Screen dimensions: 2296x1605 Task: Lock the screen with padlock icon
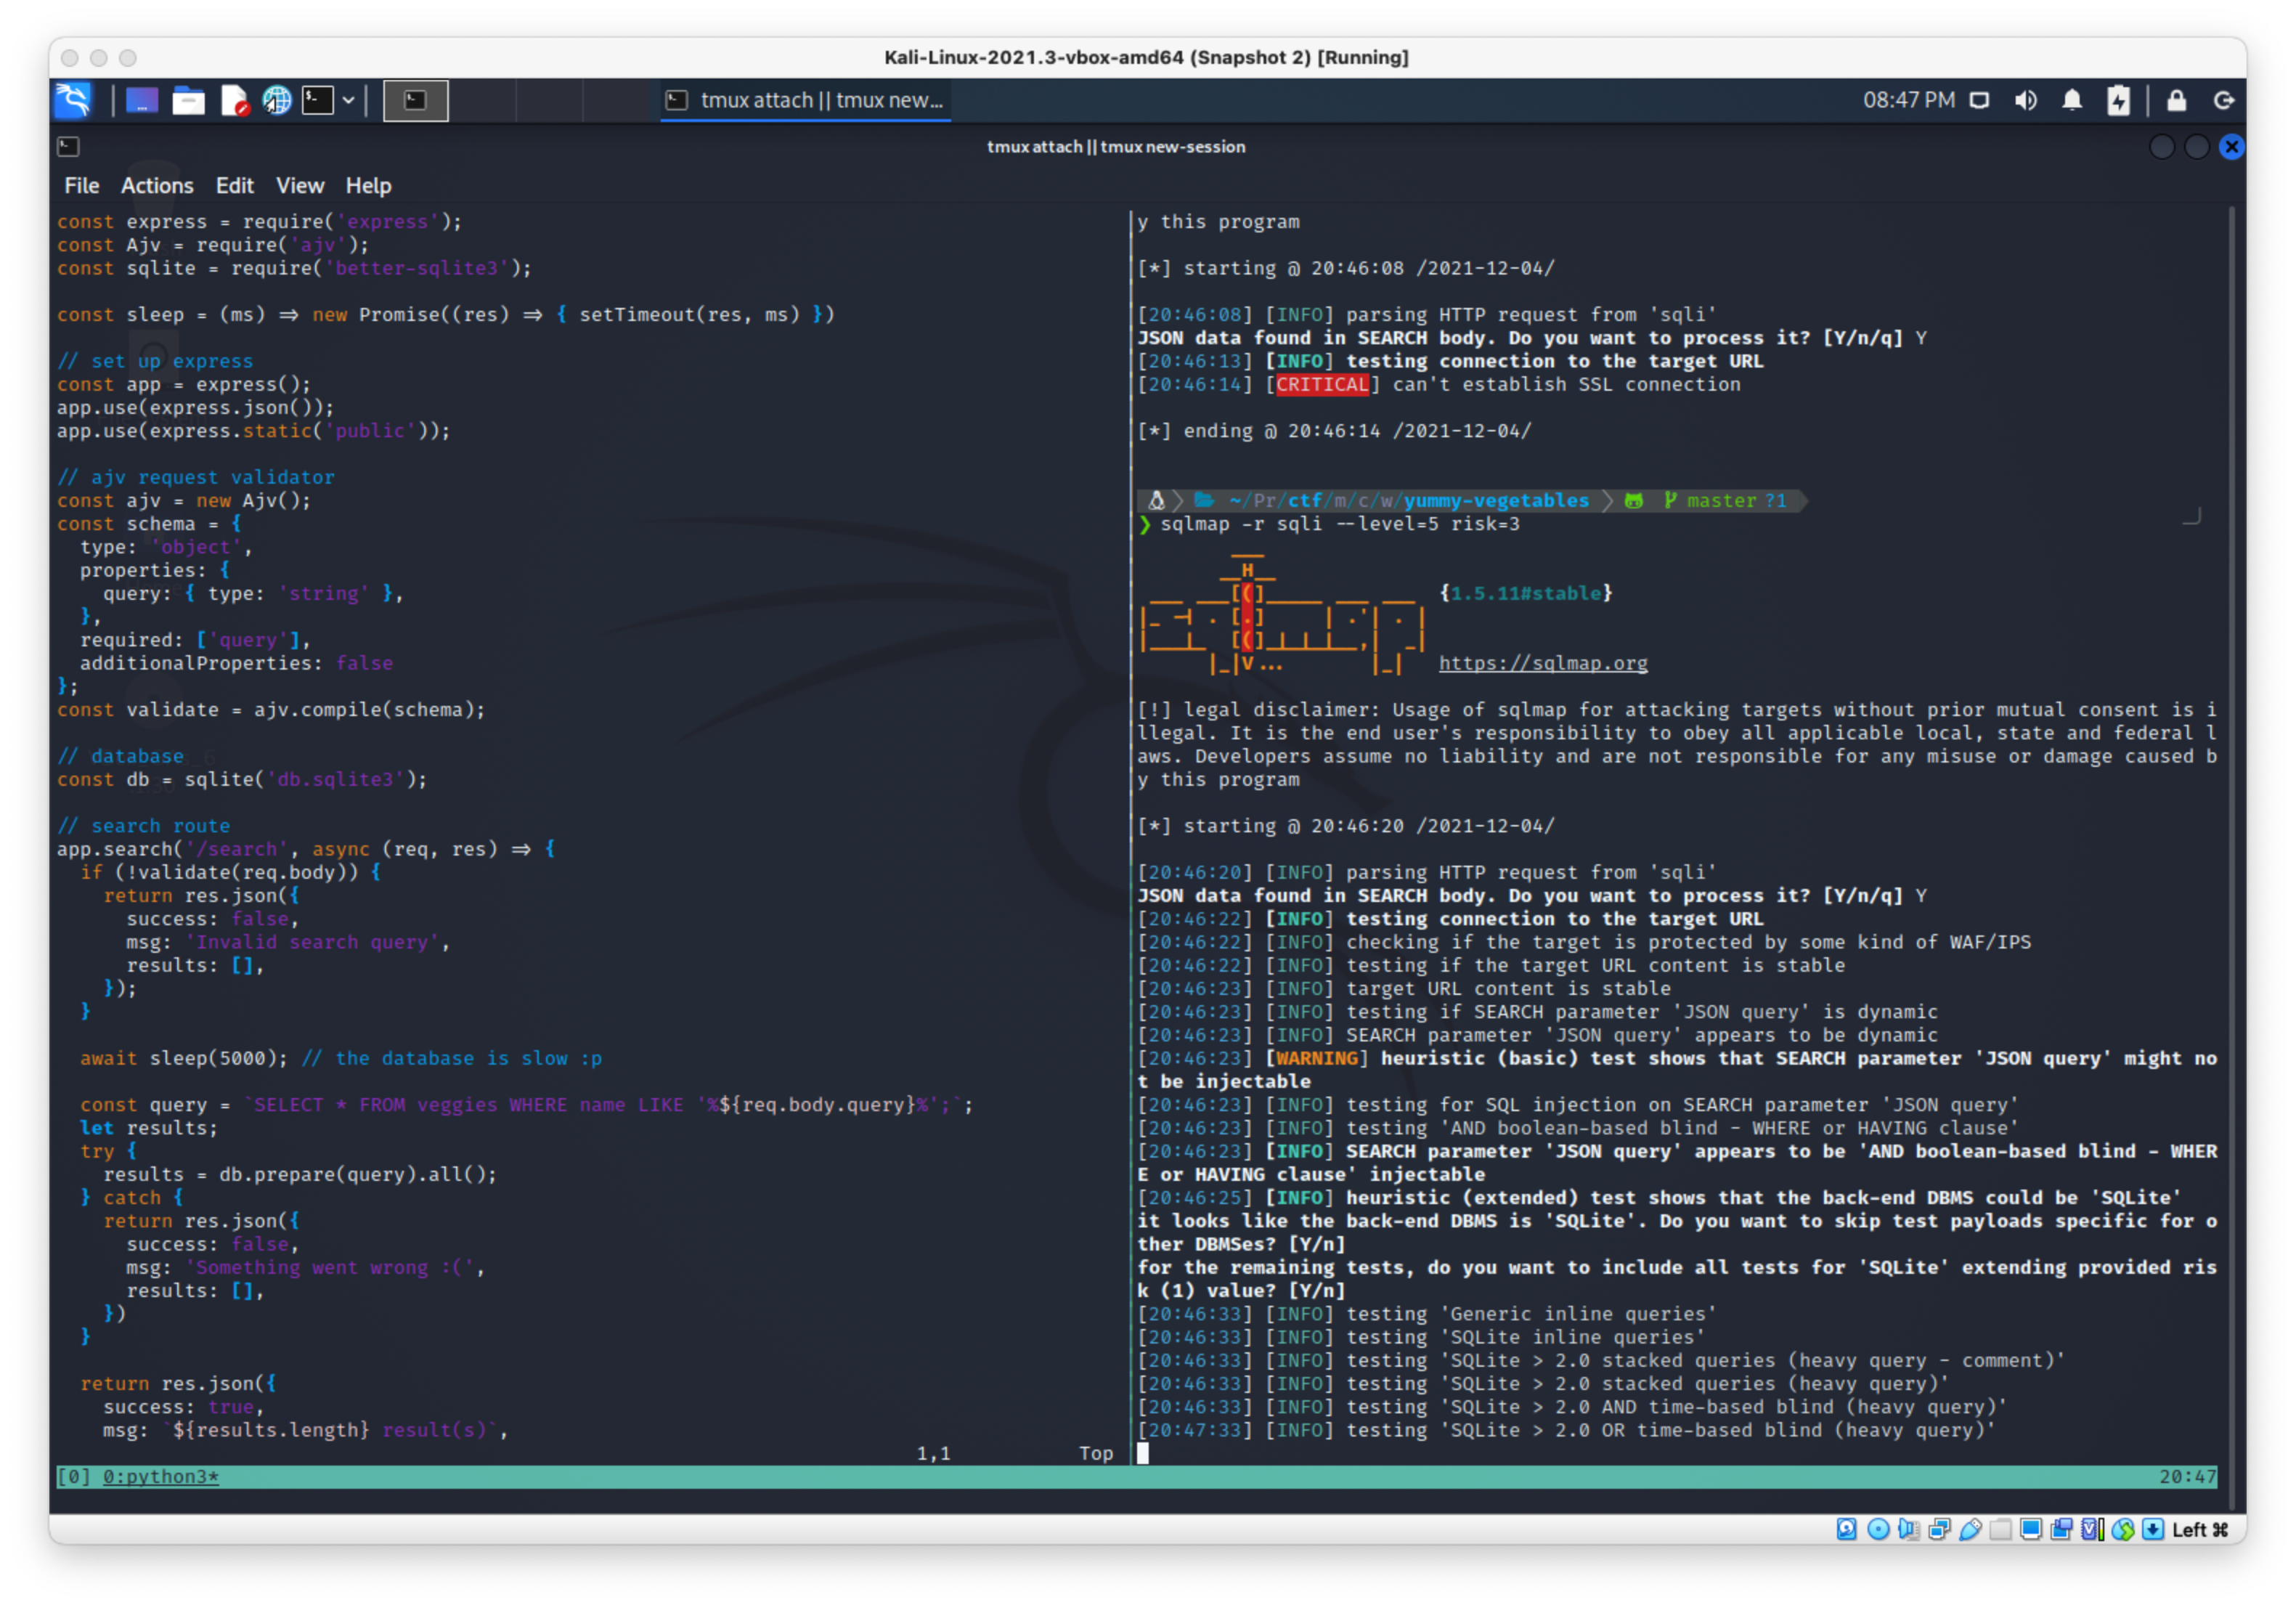coord(2176,100)
